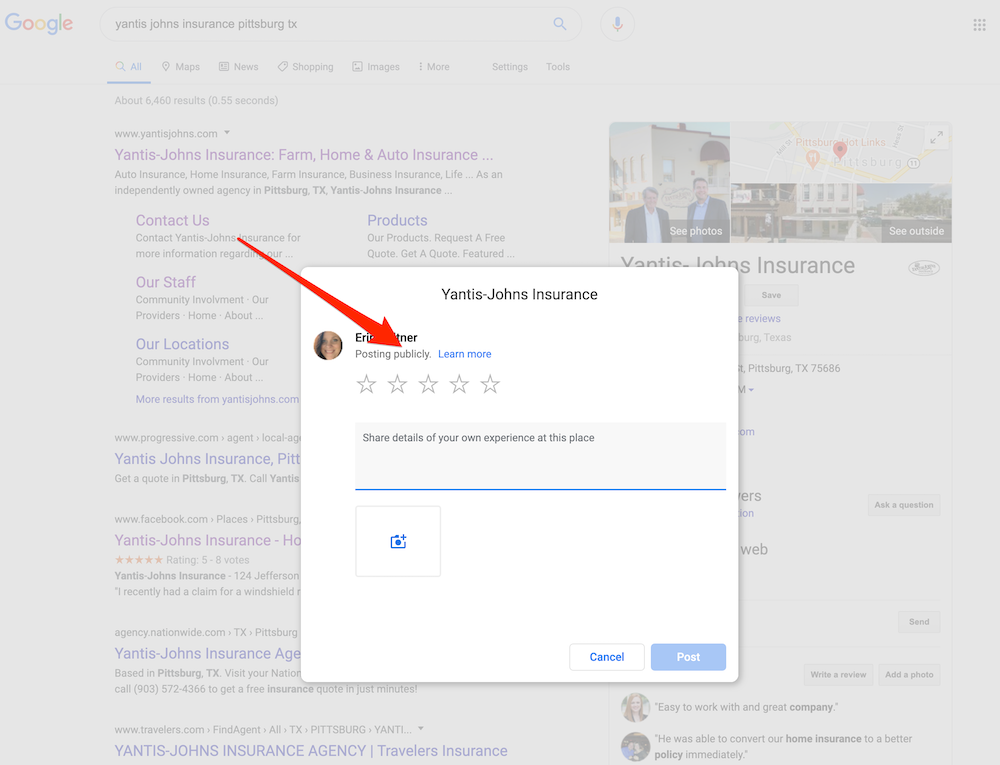The height and width of the screenshot is (765, 1000).
Task: Select the fifth rating star
Action: 490,384
